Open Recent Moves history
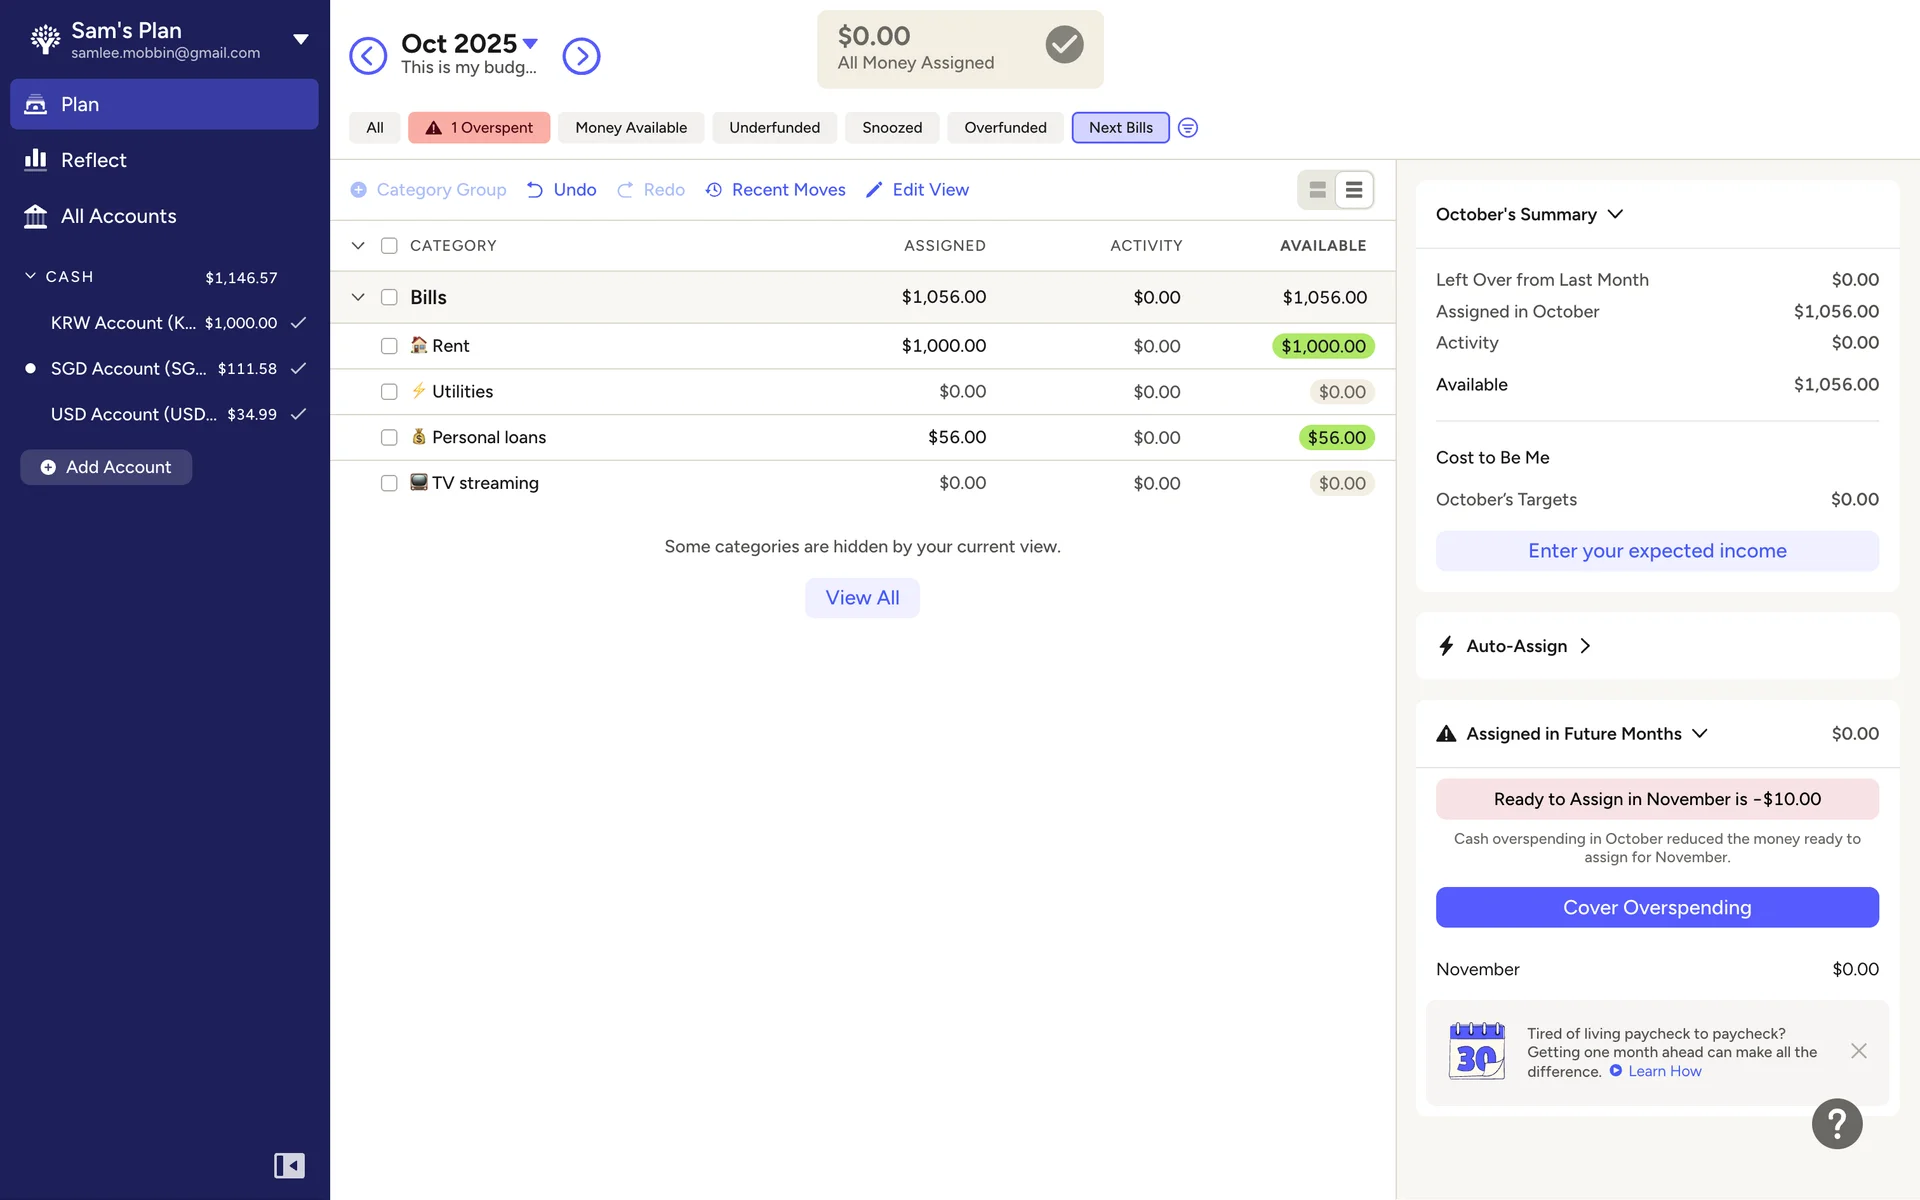Screen dimensions: 1920x1200 click(776, 190)
